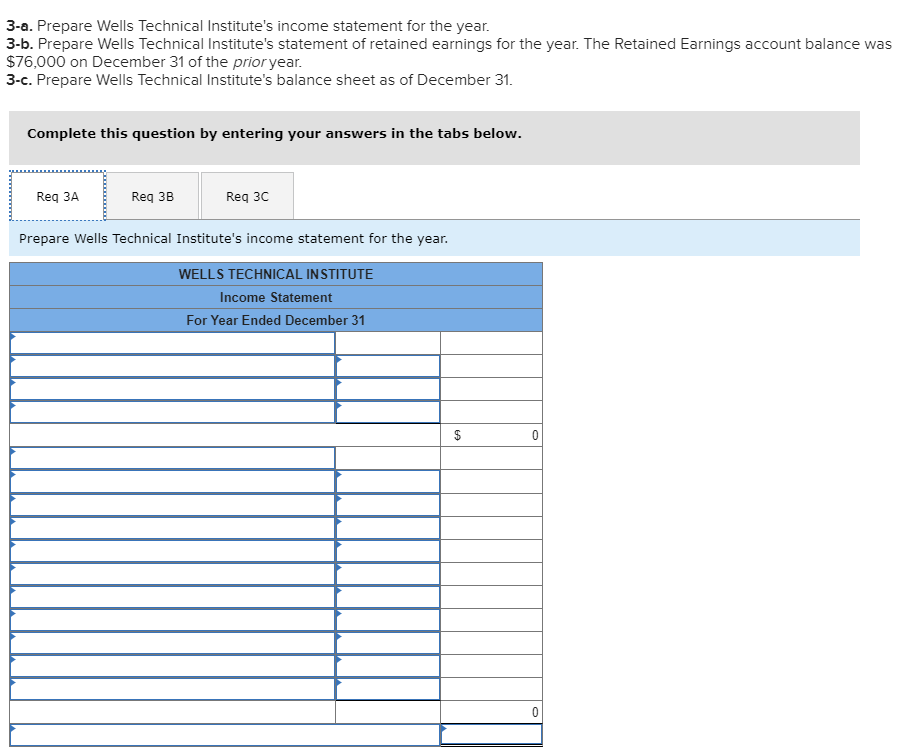The height and width of the screenshot is (754, 912).
Task: Switch to the Req 3A tab
Action: pyautogui.click(x=57, y=196)
